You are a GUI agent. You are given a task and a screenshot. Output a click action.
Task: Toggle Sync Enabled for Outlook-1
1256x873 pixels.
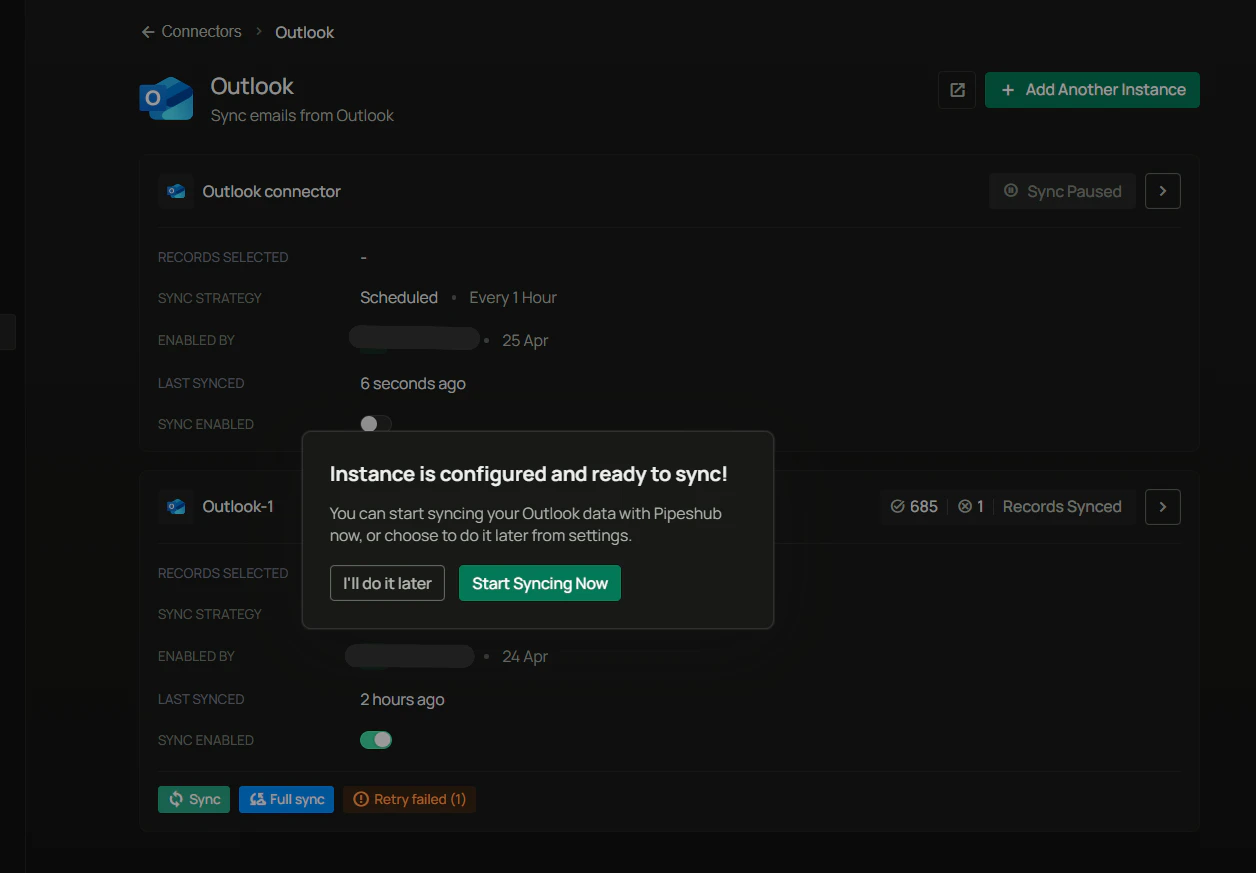tap(376, 740)
